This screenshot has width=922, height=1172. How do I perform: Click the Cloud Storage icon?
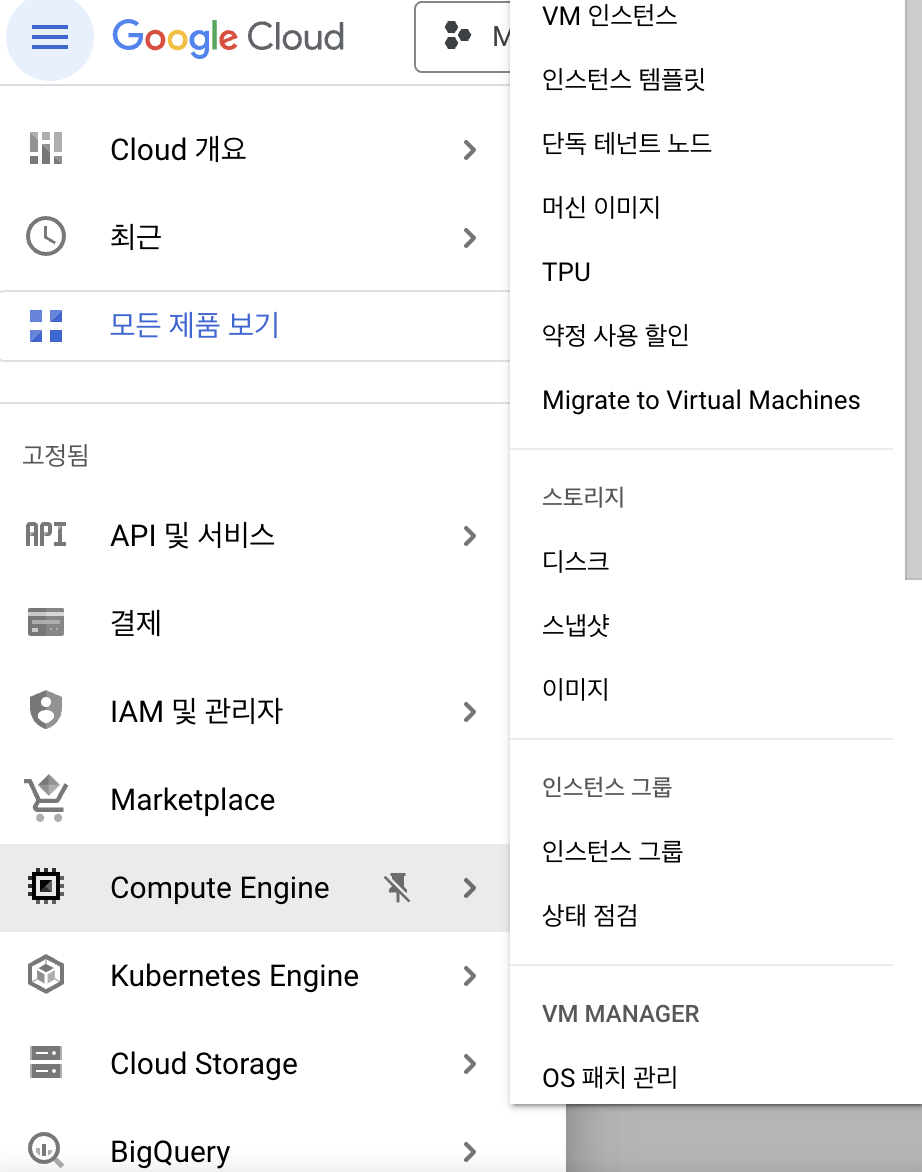tap(46, 1062)
